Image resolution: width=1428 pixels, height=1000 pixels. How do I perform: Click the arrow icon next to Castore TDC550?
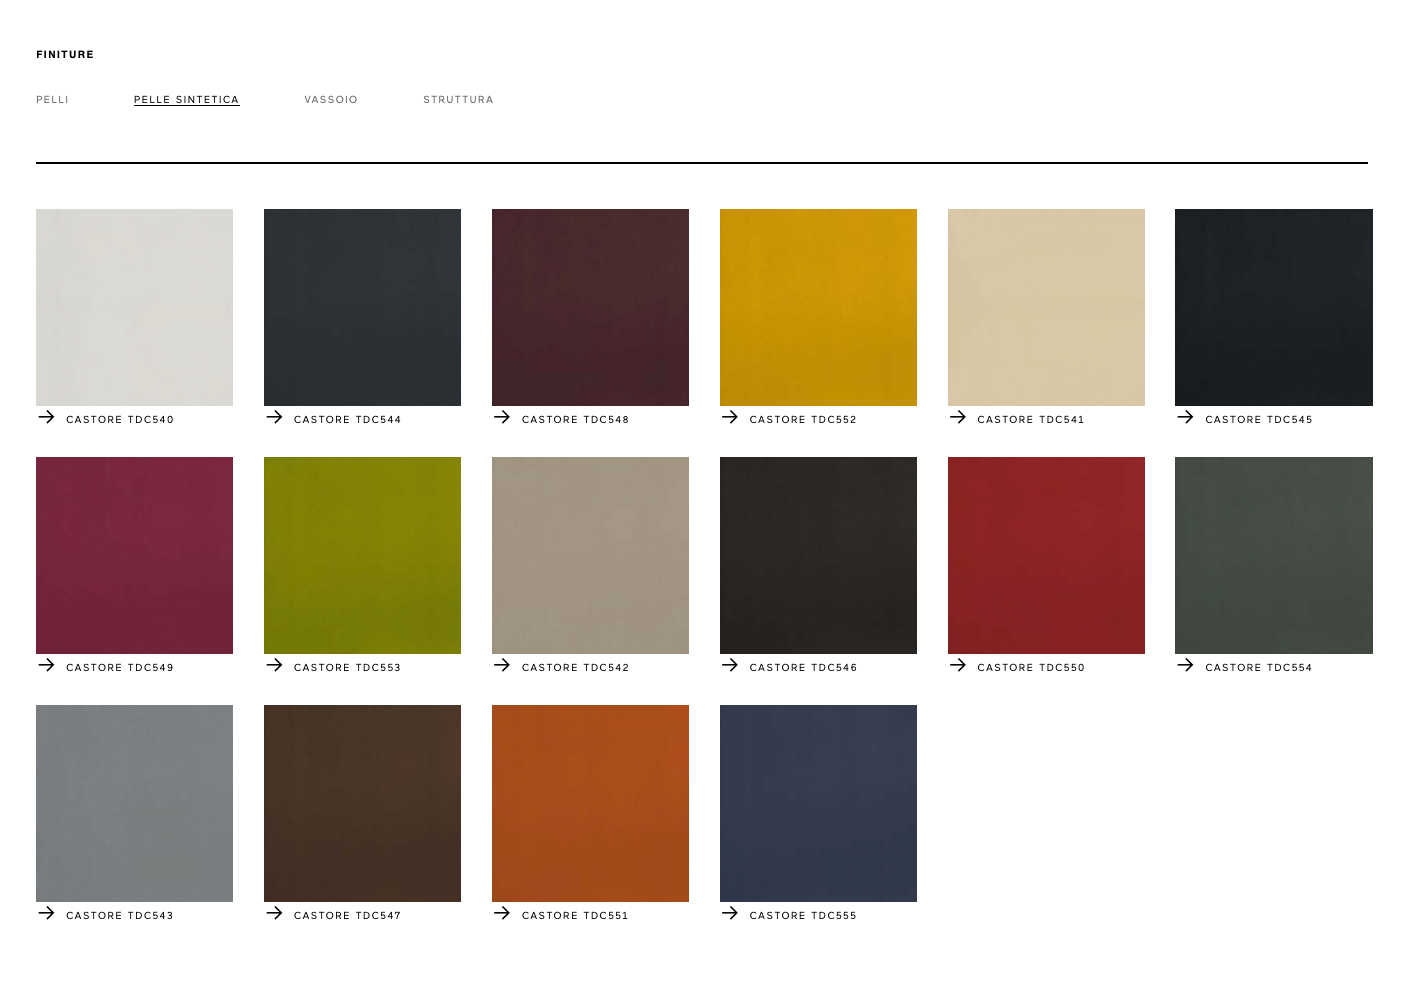click(x=958, y=665)
